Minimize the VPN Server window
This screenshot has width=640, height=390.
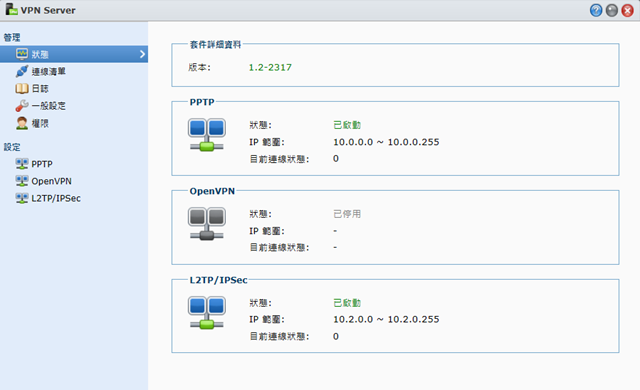[x=611, y=10]
